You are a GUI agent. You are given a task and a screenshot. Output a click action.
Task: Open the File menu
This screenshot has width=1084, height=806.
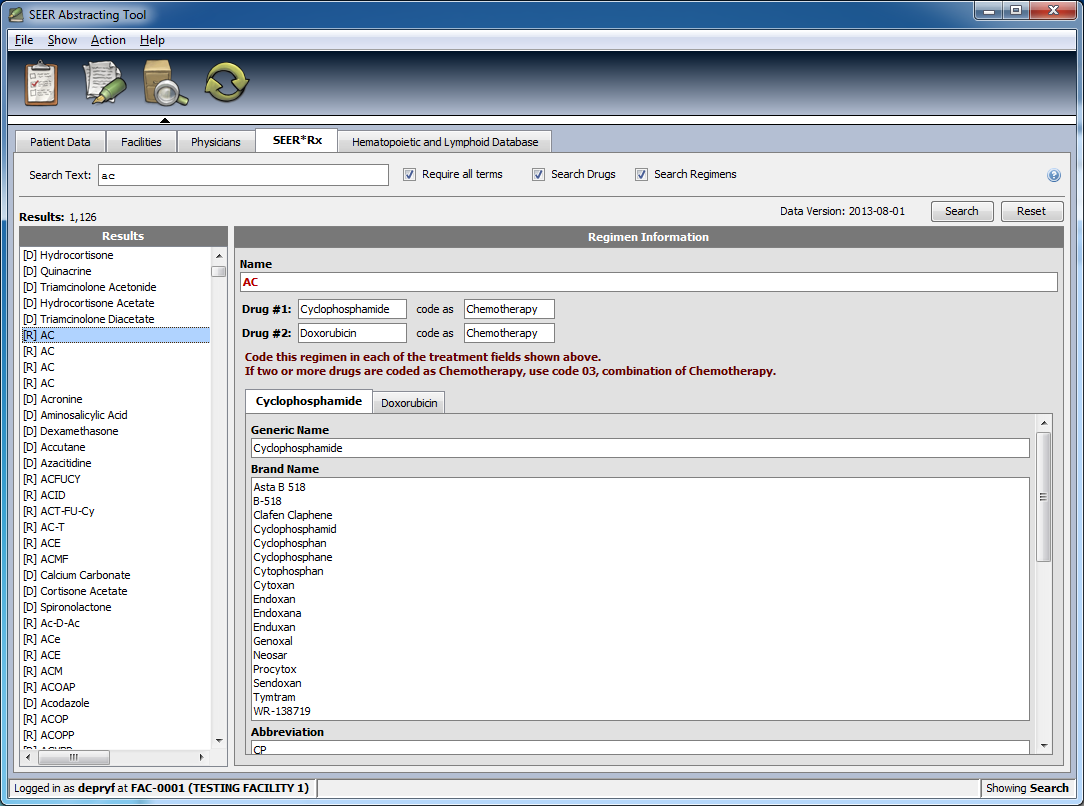point(24,40)
